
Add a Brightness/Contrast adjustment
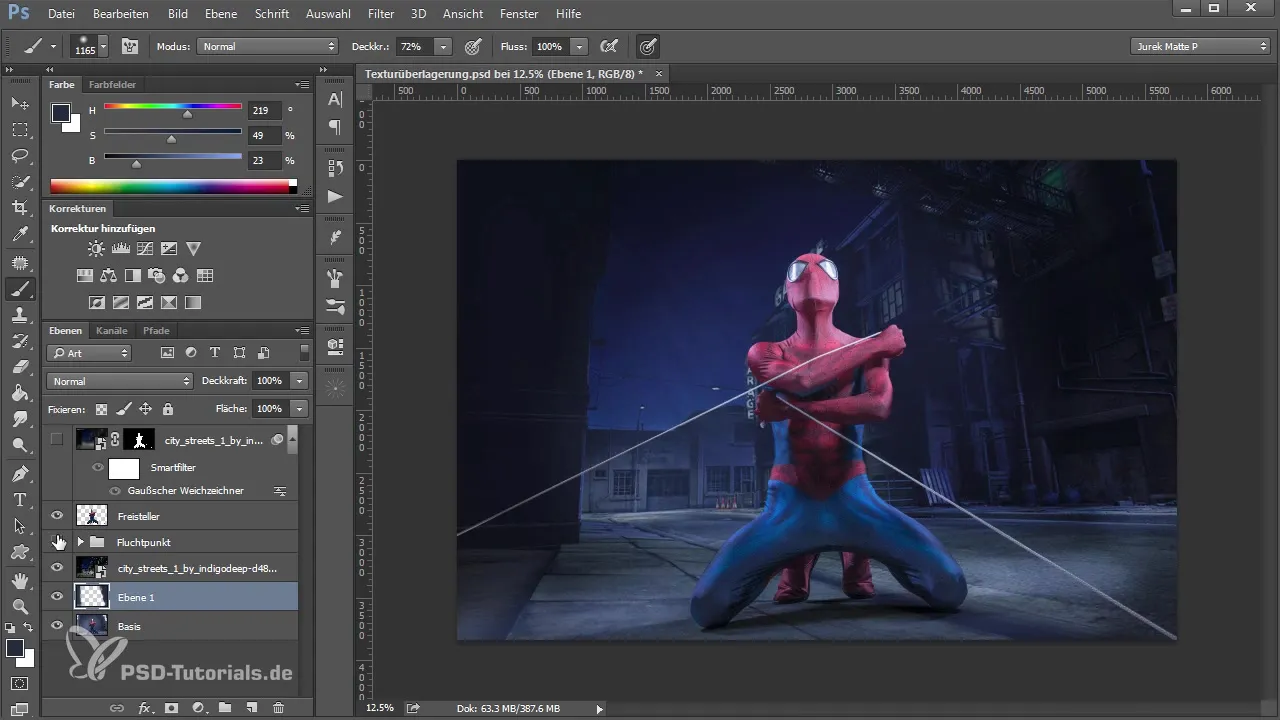pos(96,249)
